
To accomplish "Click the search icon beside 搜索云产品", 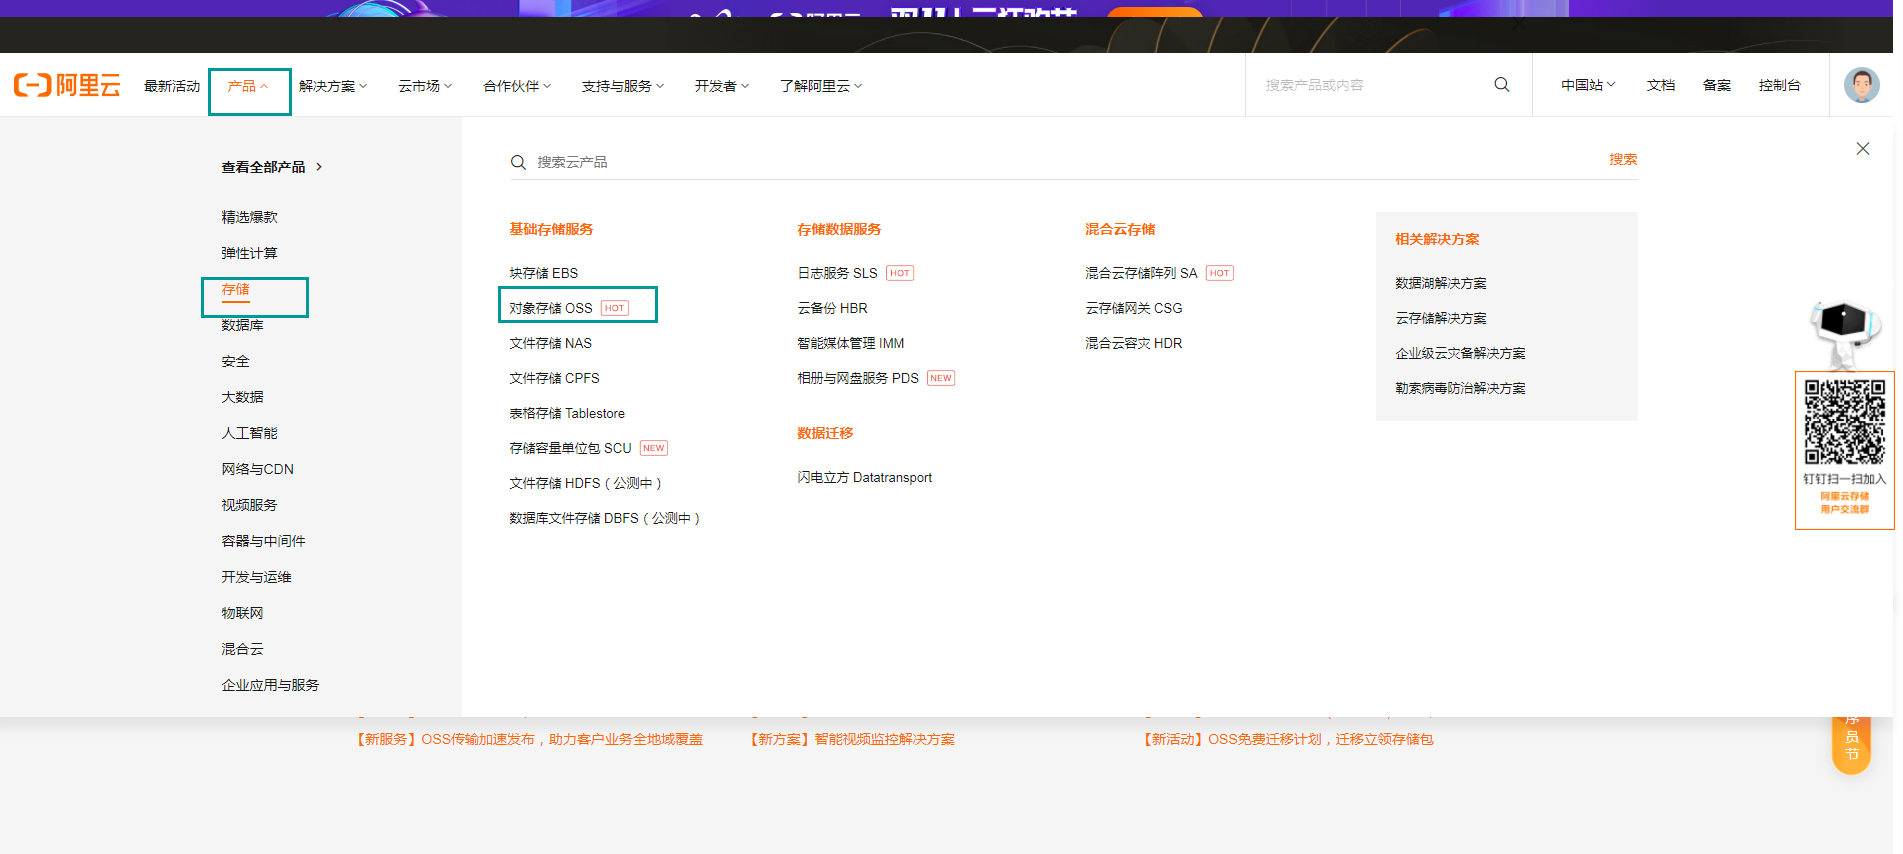I will [x=518, y=162].
